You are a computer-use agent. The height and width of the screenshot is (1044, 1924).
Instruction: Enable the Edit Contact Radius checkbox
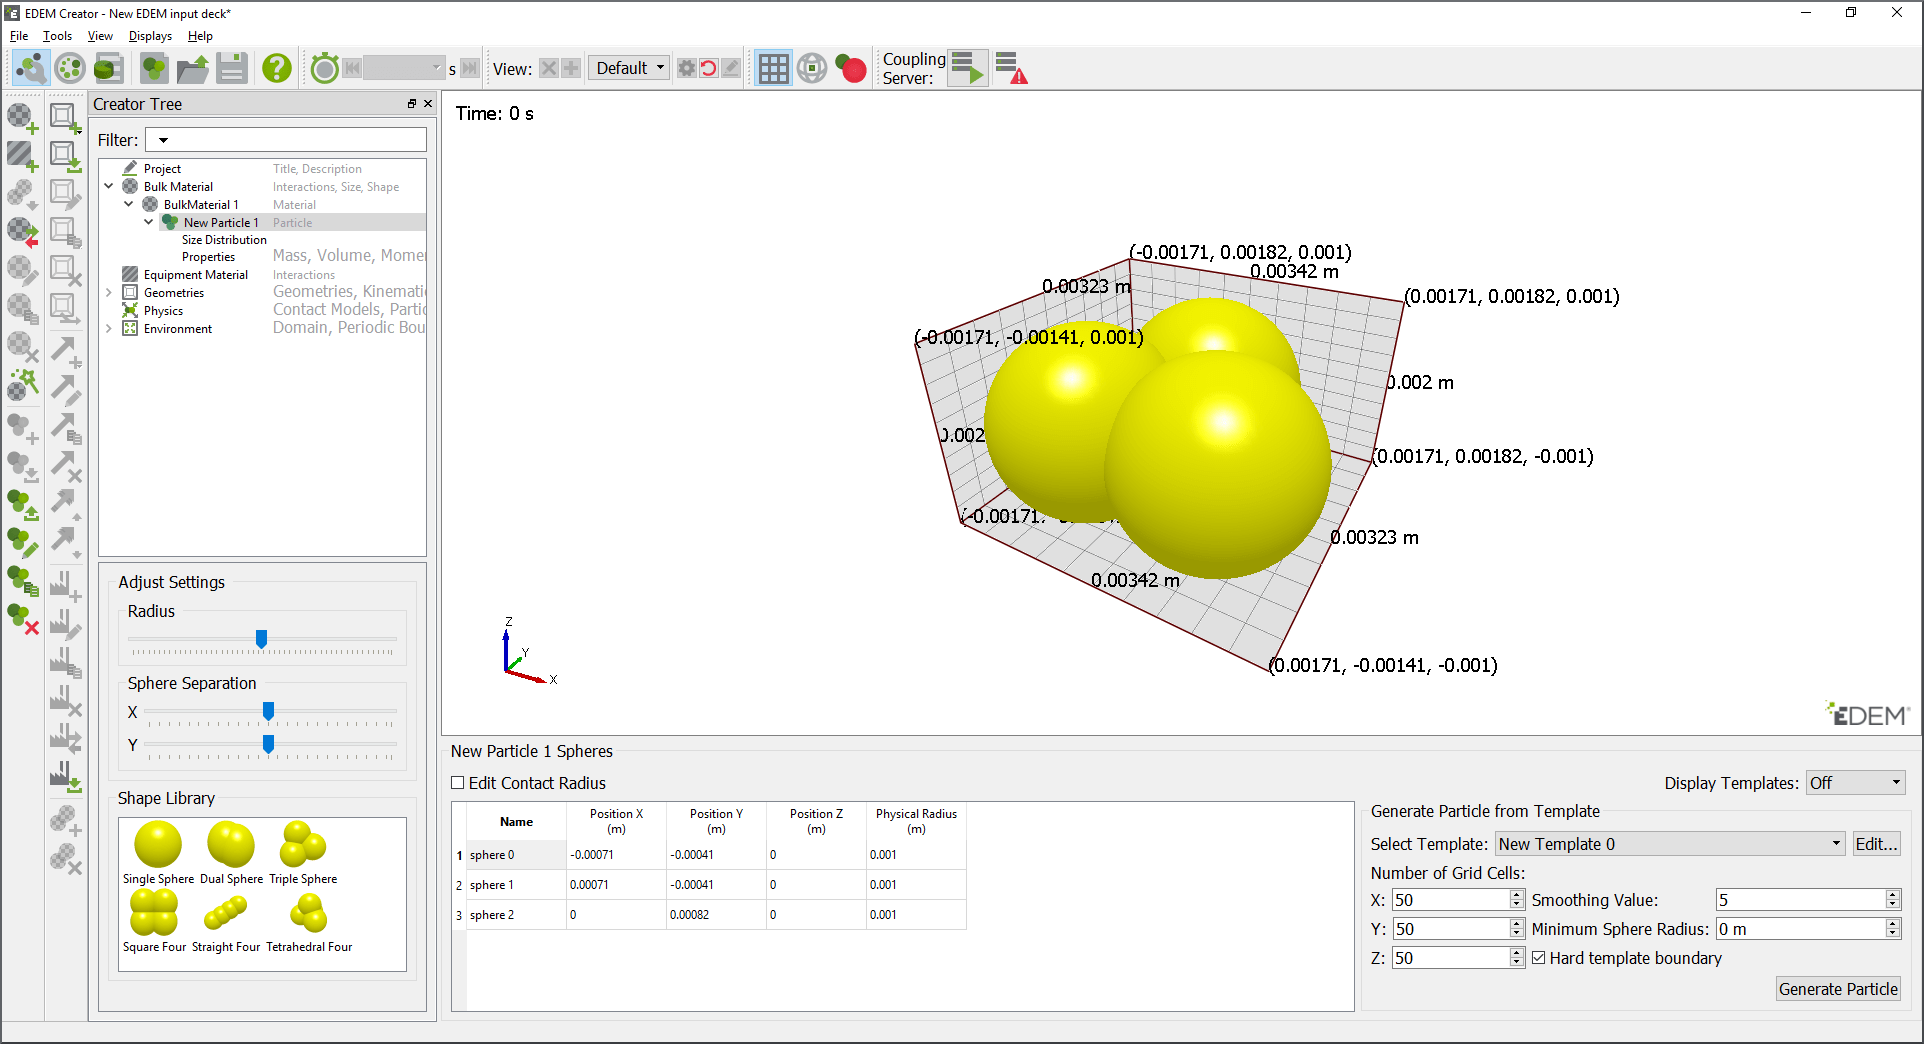coord(458,783)
